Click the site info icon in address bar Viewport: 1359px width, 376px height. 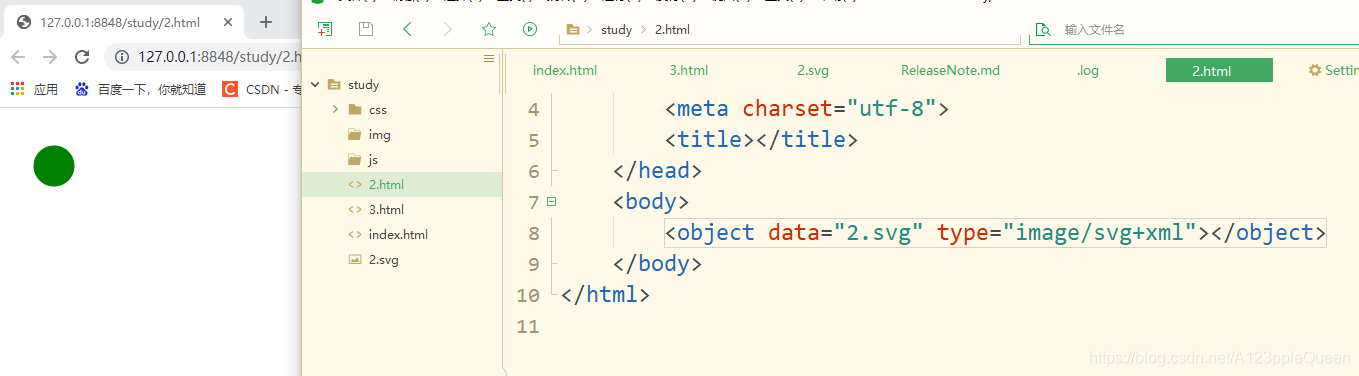tap(122, 57)
